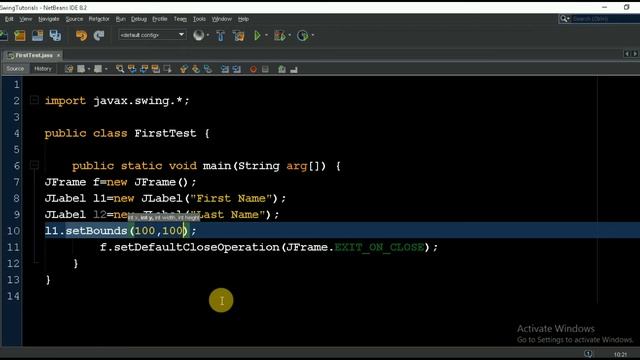
Task: Click the red Start Macro Recording icon
Action: (x=253, y=69)
